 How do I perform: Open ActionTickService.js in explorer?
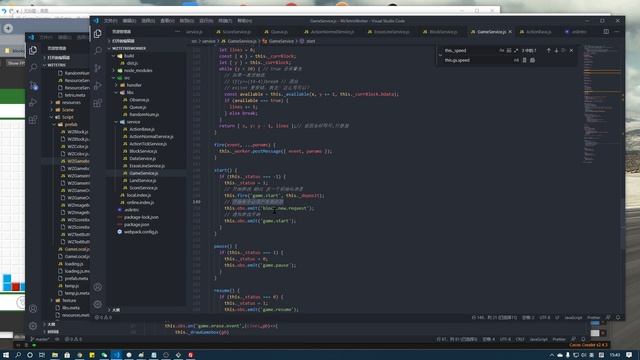coord(148,144)
